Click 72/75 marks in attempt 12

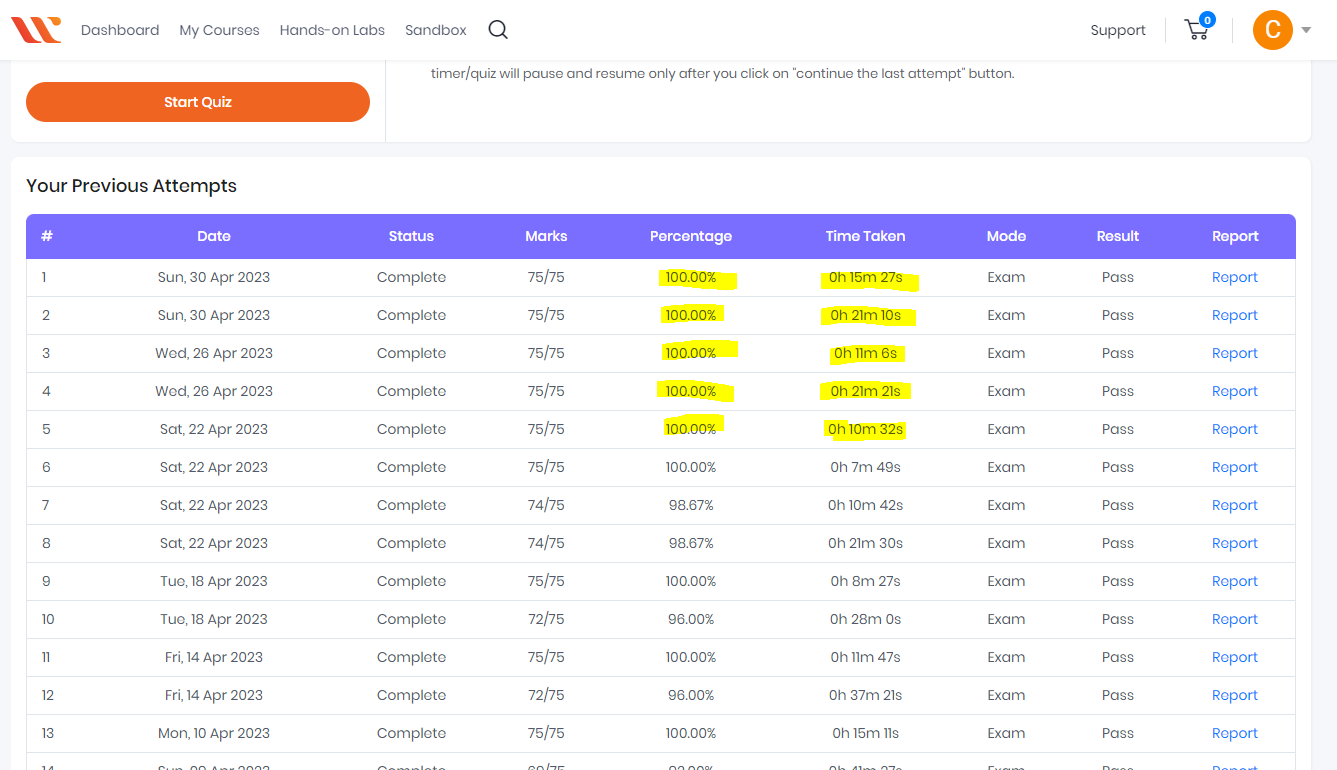(546, 695)
